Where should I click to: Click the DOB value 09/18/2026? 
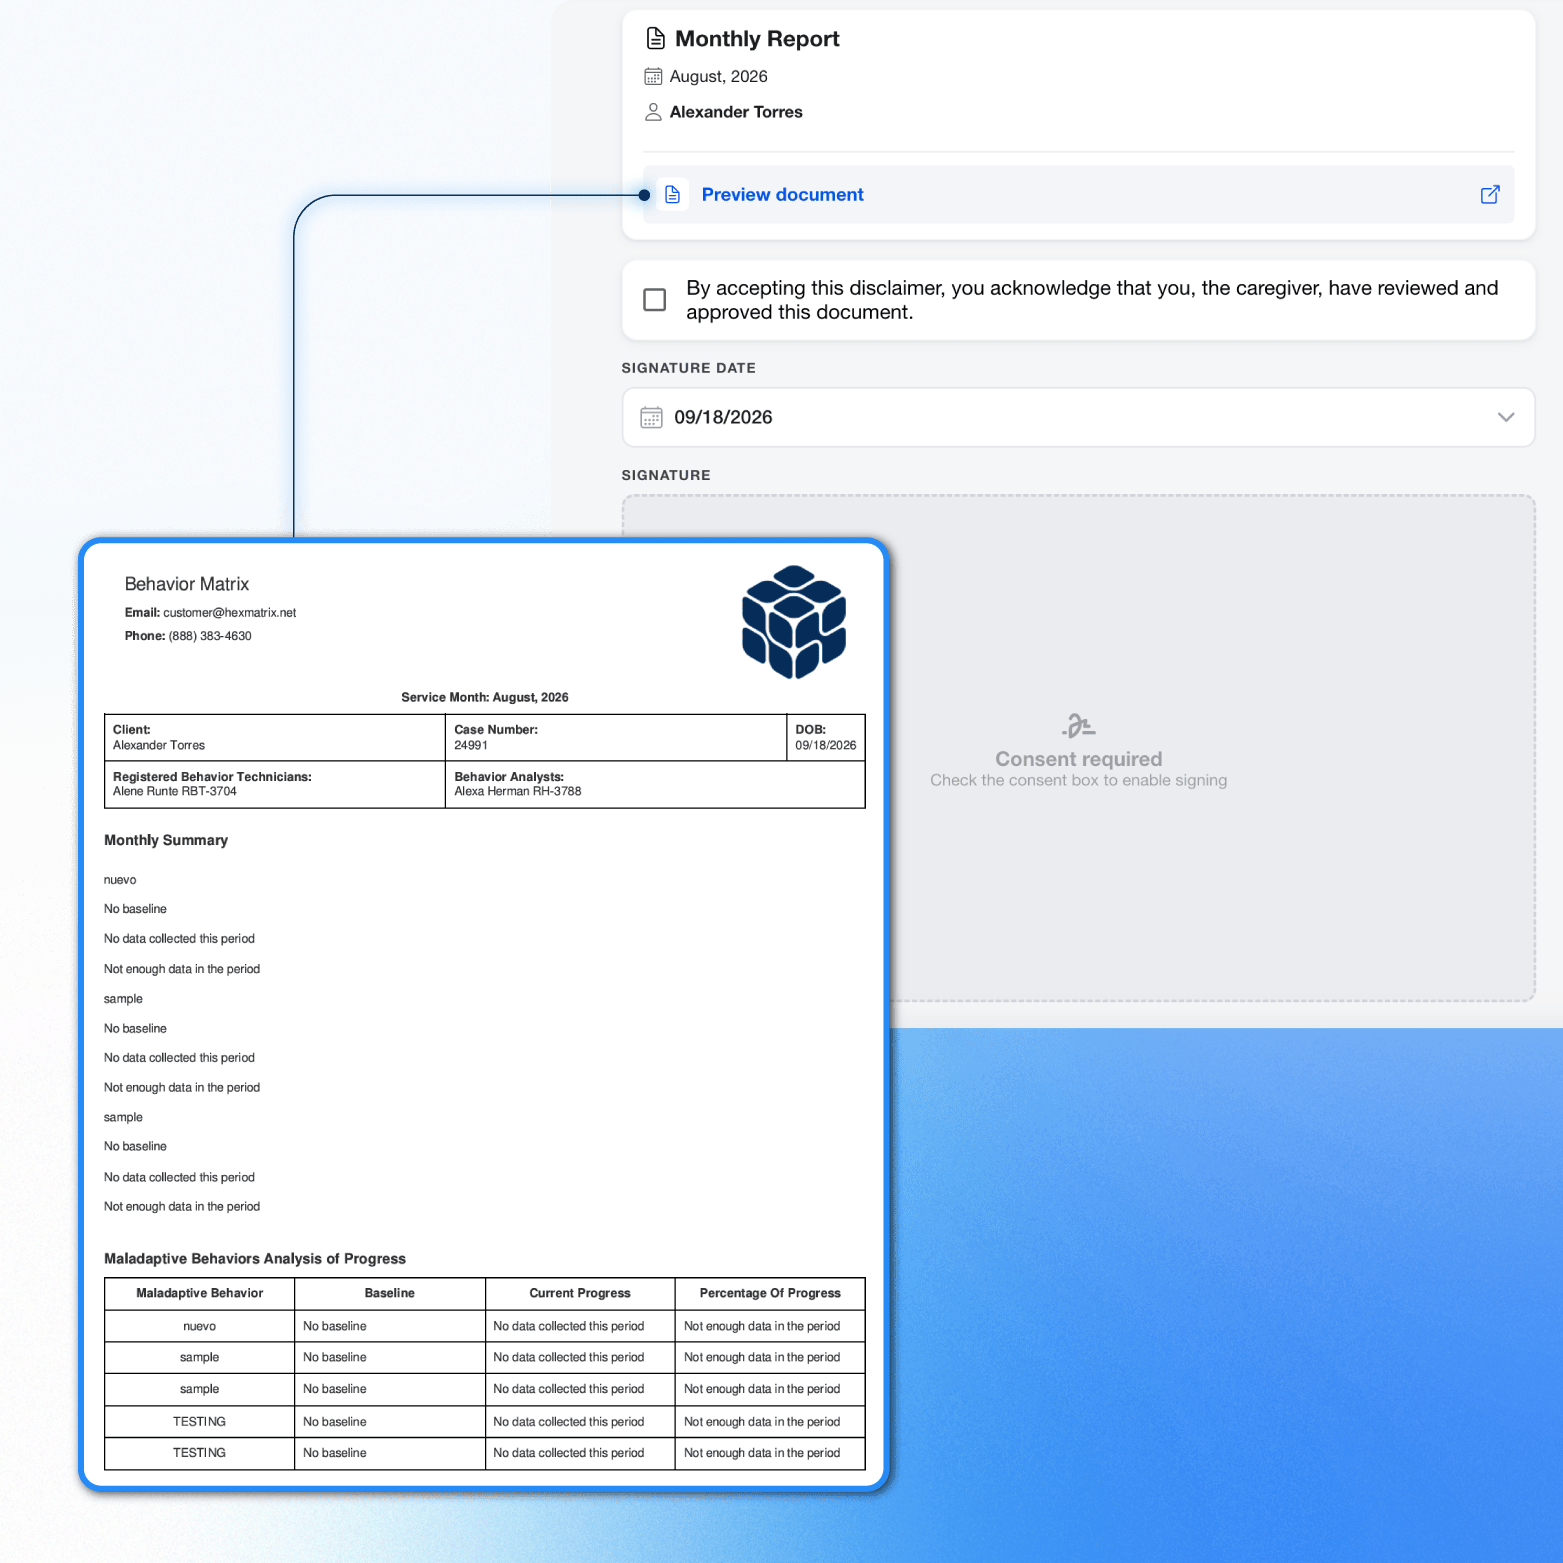[826, 745]
